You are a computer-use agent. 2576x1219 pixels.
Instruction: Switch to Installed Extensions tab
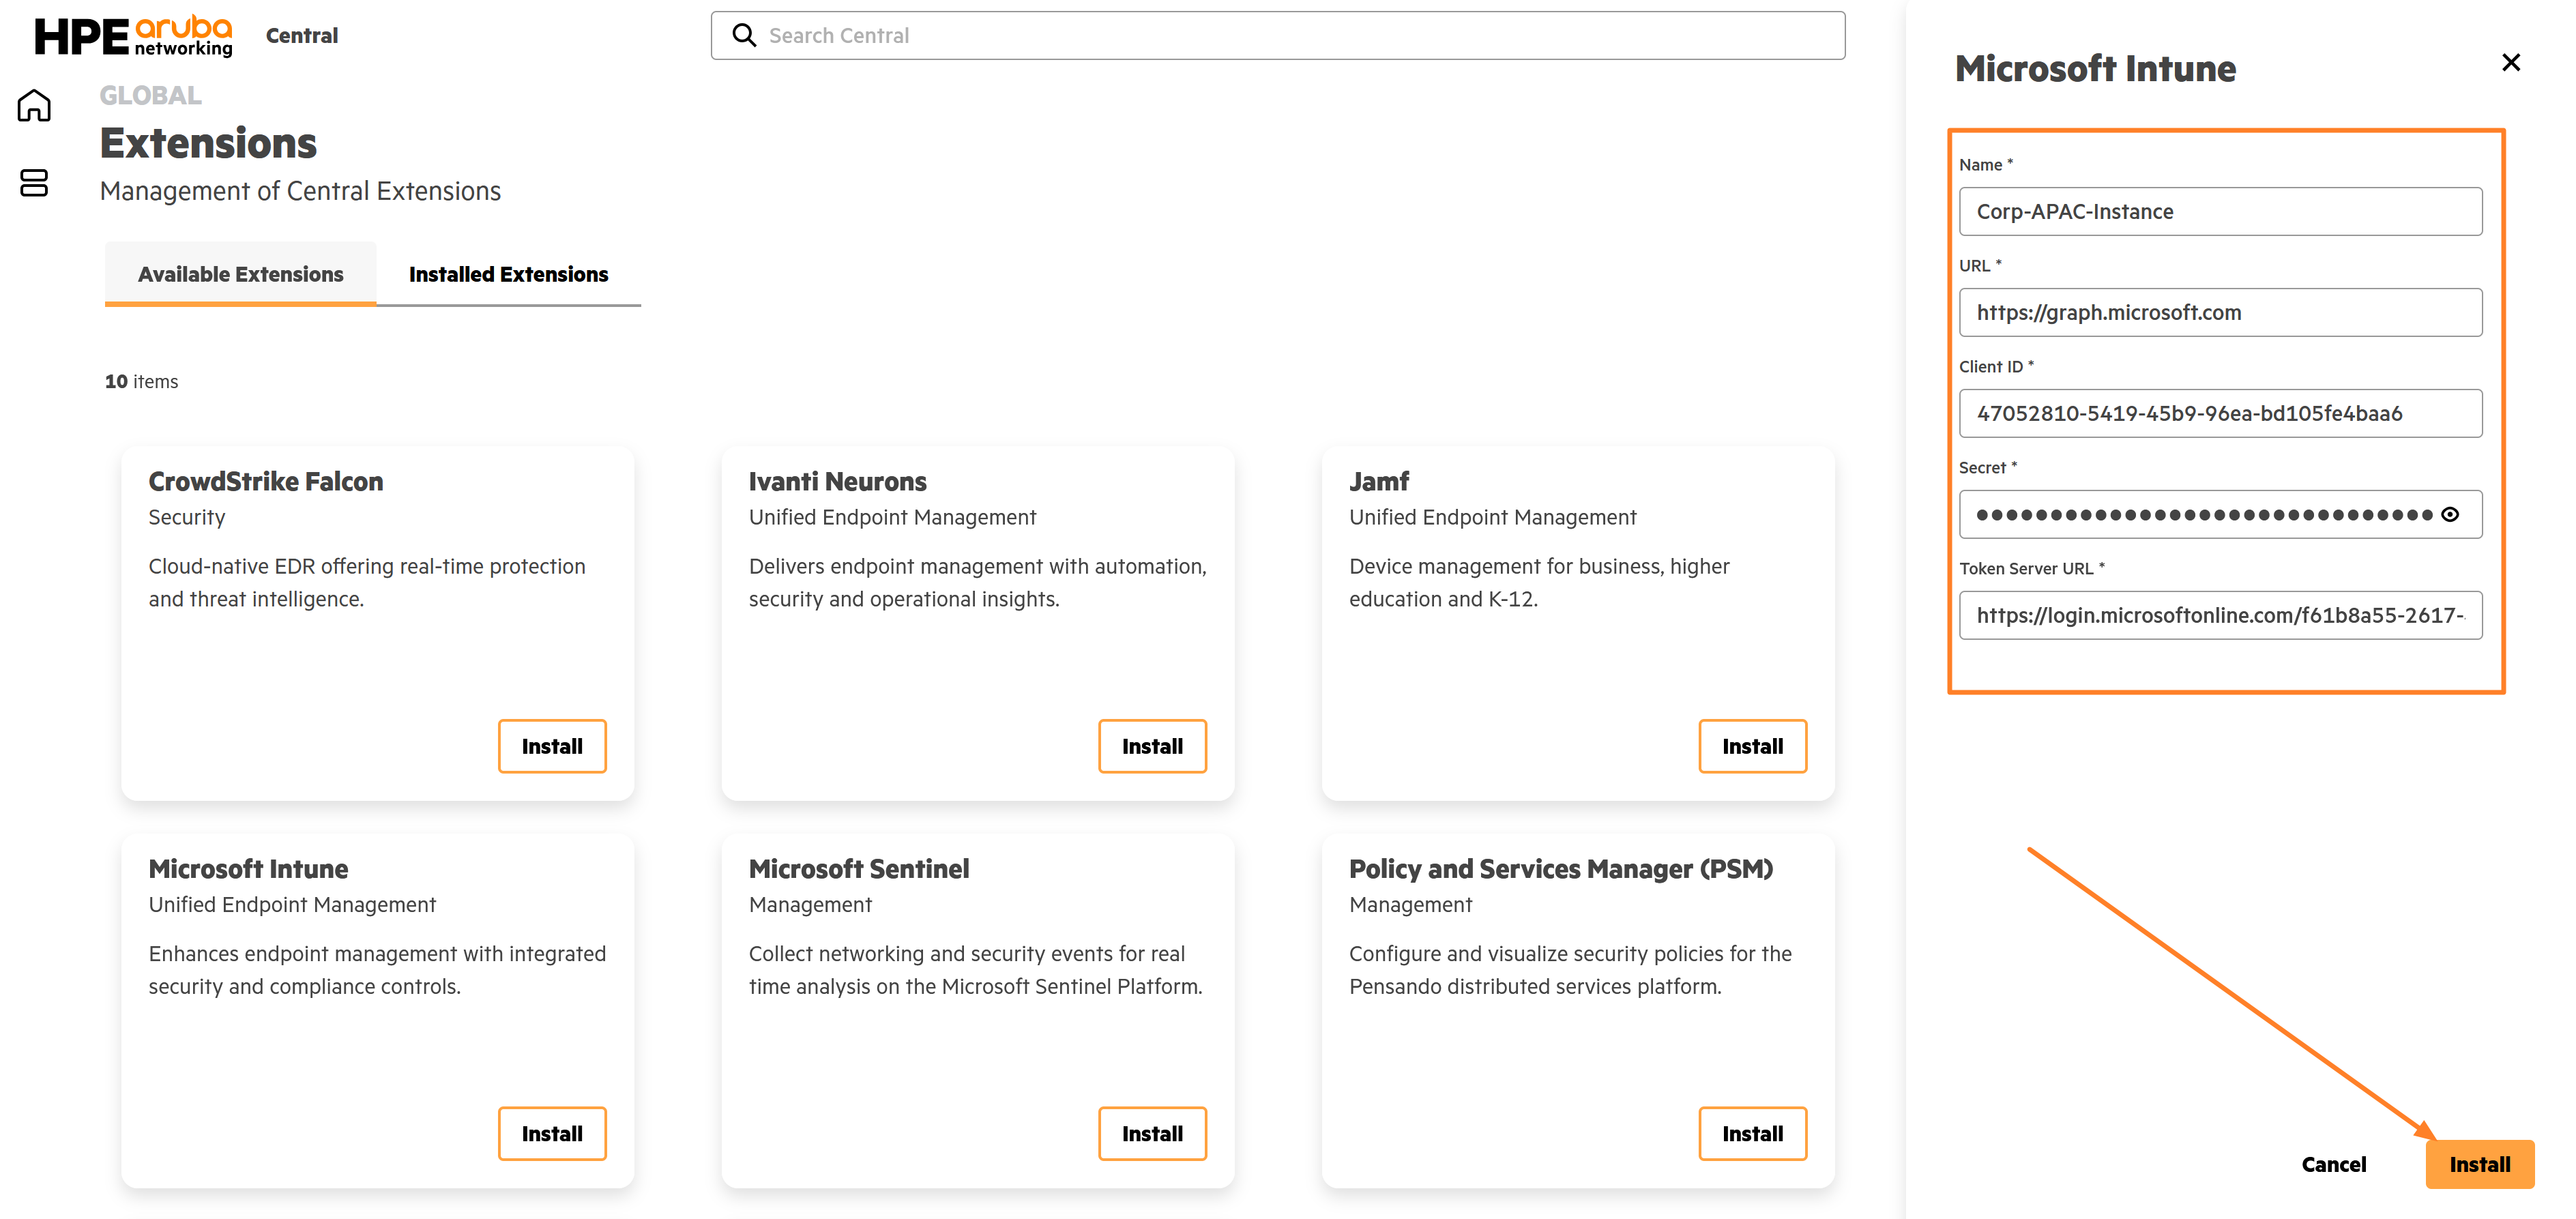pyautogui.click(x=508, y=274)
